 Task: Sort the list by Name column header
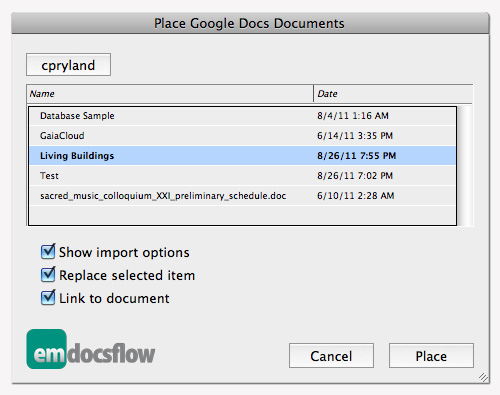click(x=170, y=94)
